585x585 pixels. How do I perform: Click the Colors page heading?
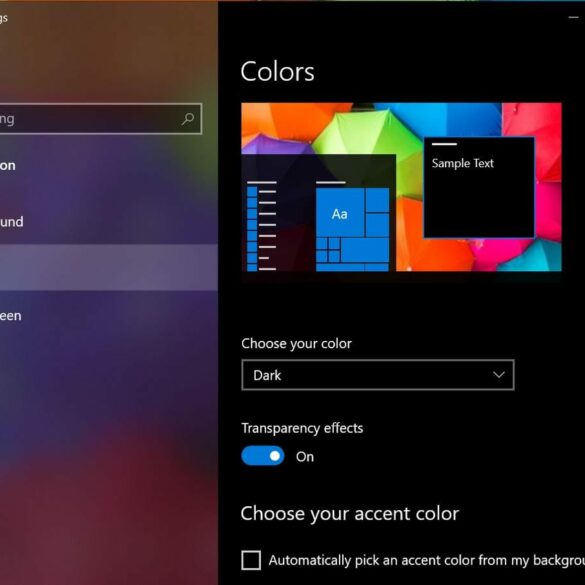(x=277, y=71)
